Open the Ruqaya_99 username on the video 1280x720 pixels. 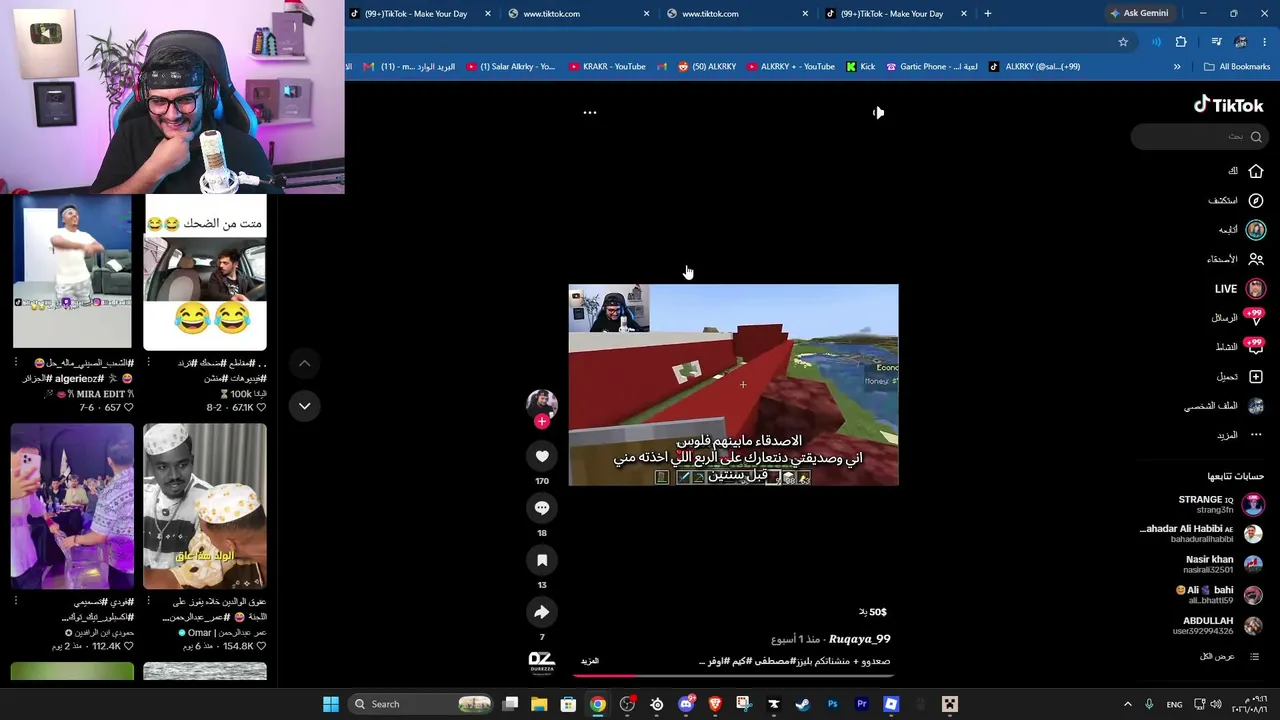coord(859,639)
